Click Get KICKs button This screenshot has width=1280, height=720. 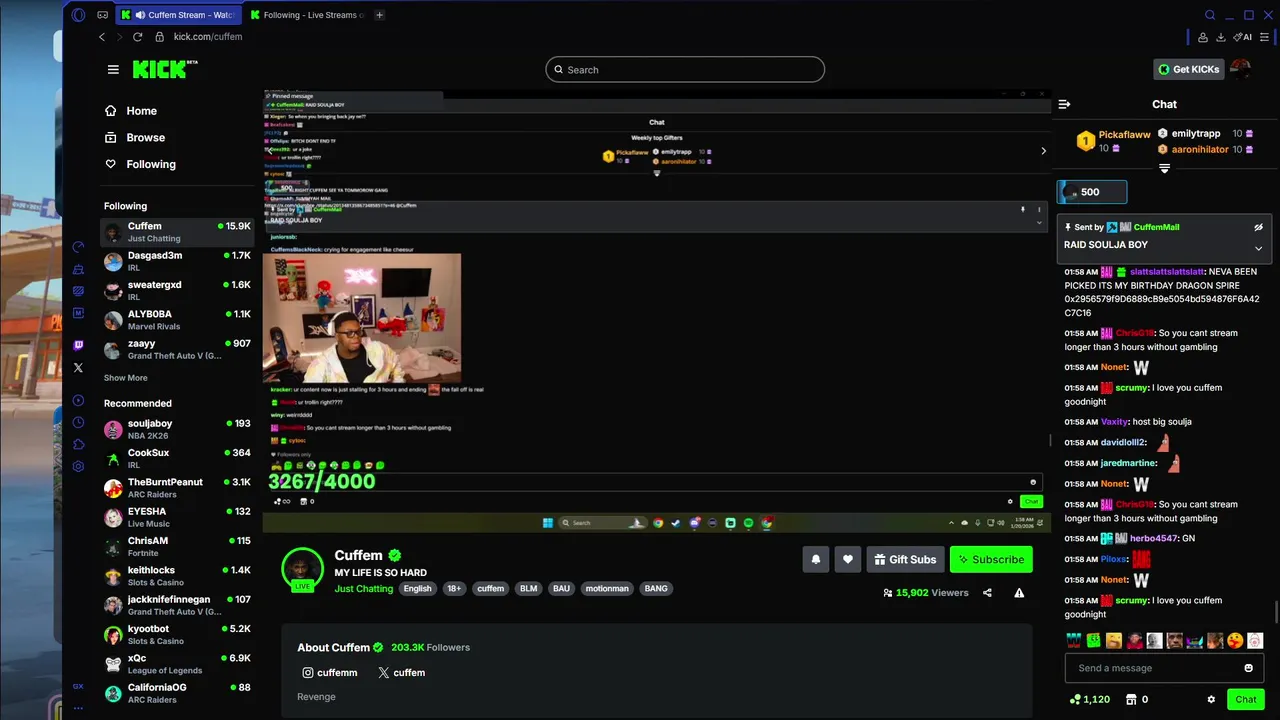1189,69
